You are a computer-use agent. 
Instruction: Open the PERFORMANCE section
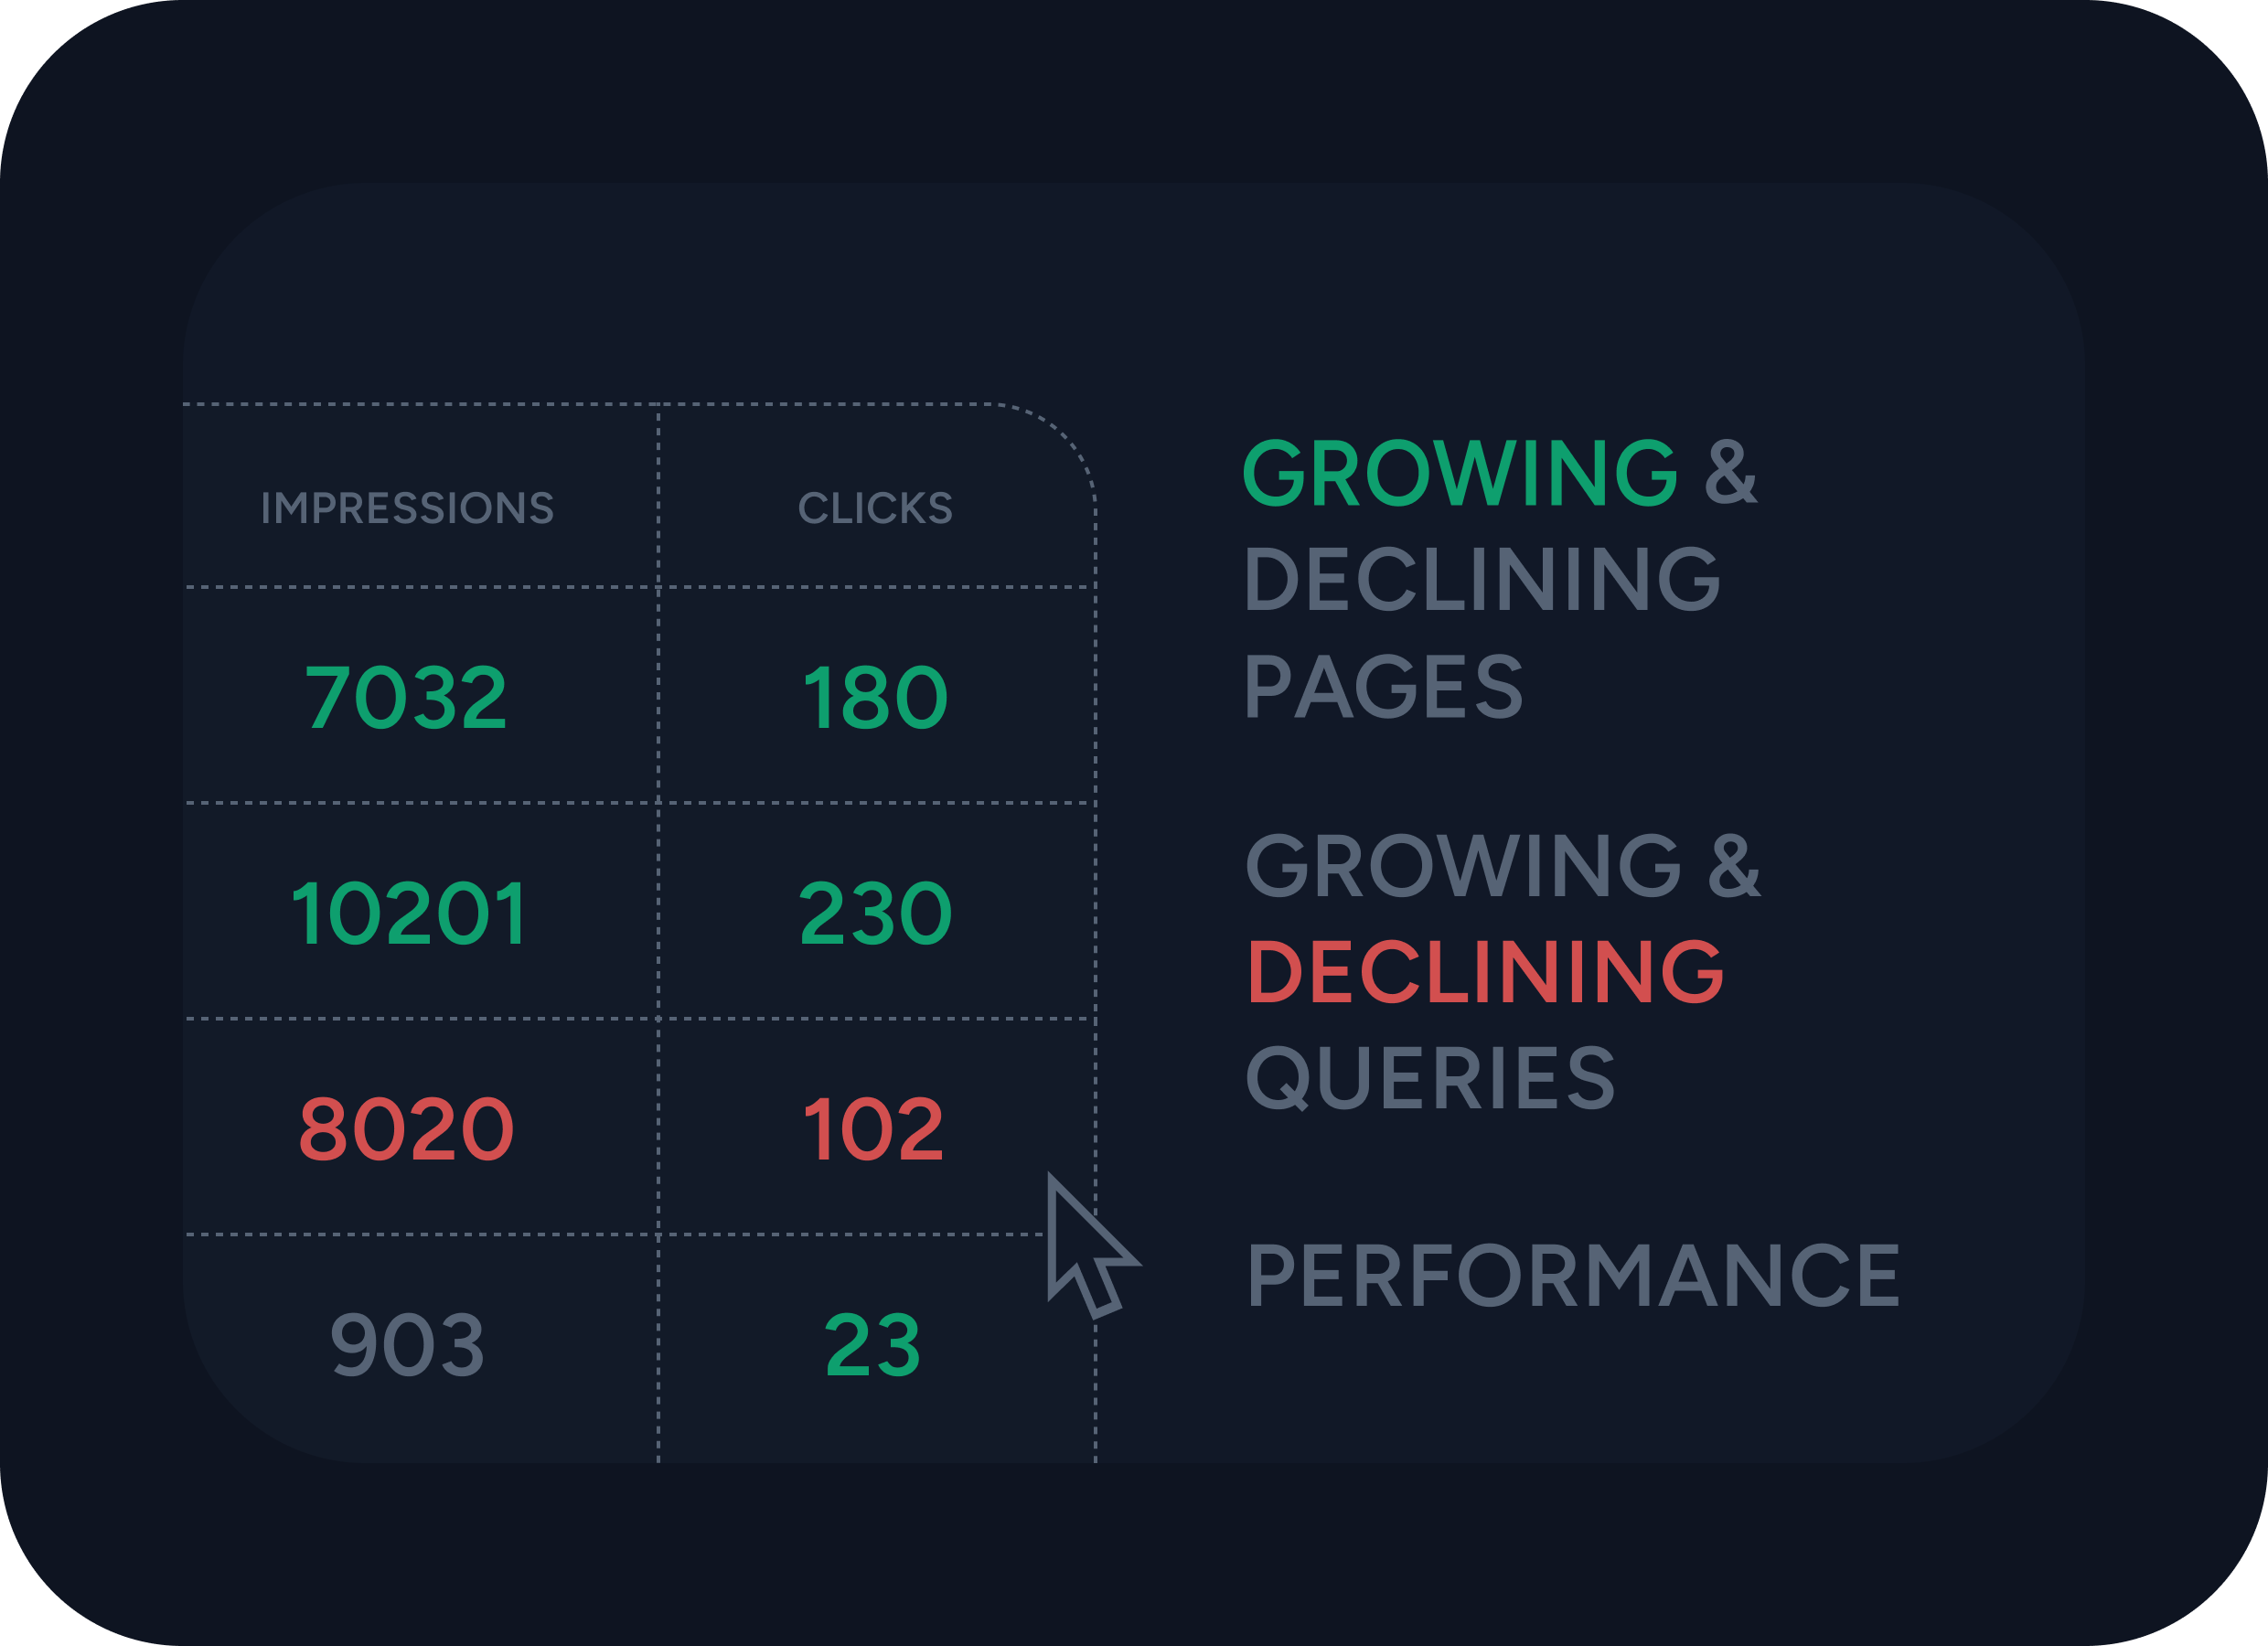tap(1573, 1276)
